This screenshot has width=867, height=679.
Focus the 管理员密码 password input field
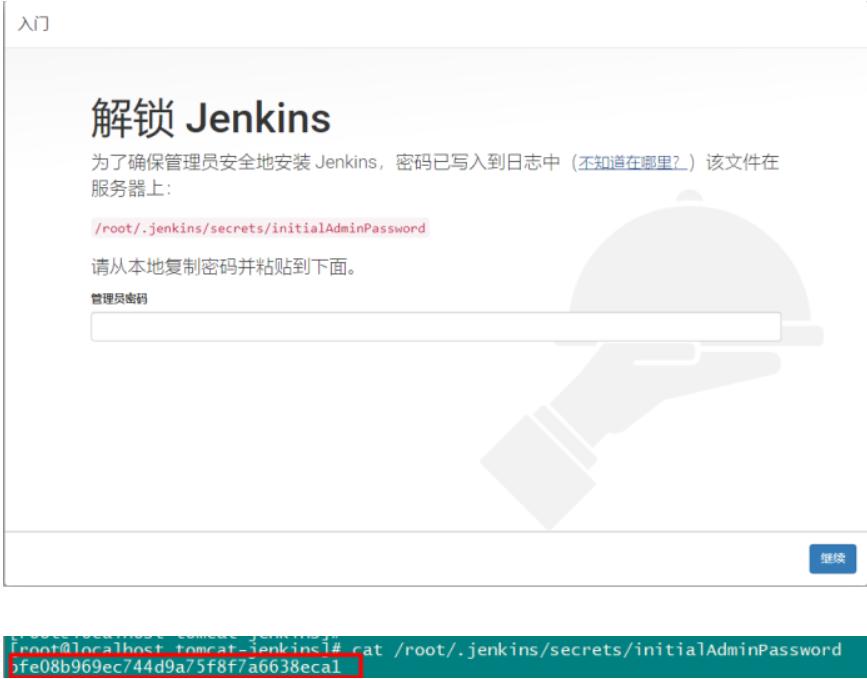436,327
